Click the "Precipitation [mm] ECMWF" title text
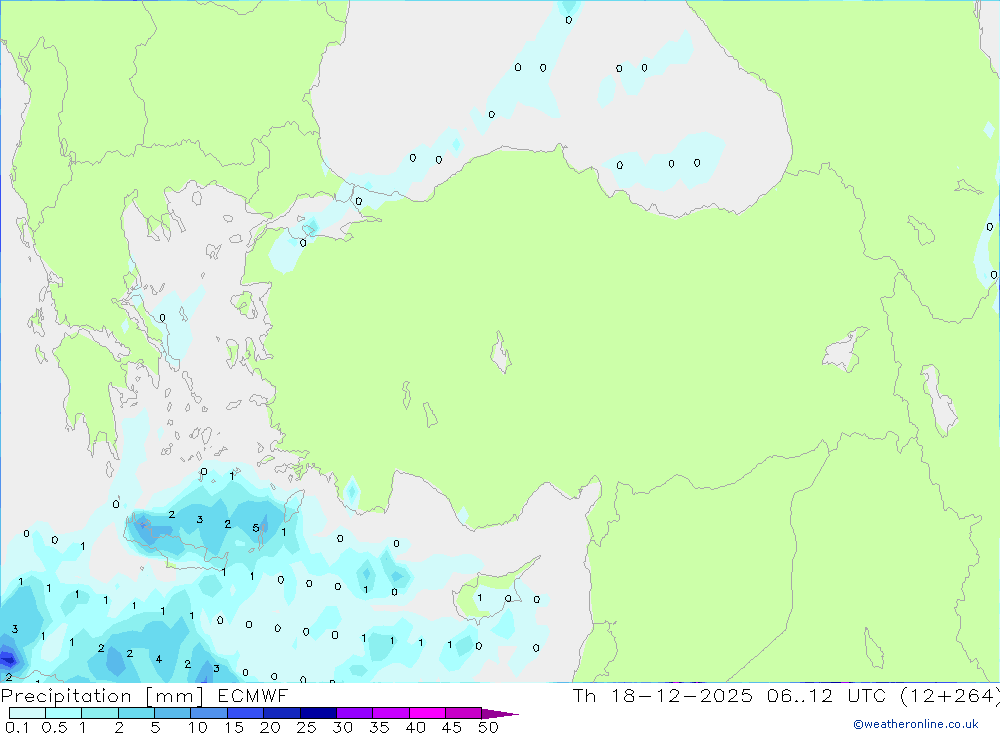This screenshot has width=1000, height=733. click(x=145, y=696)
